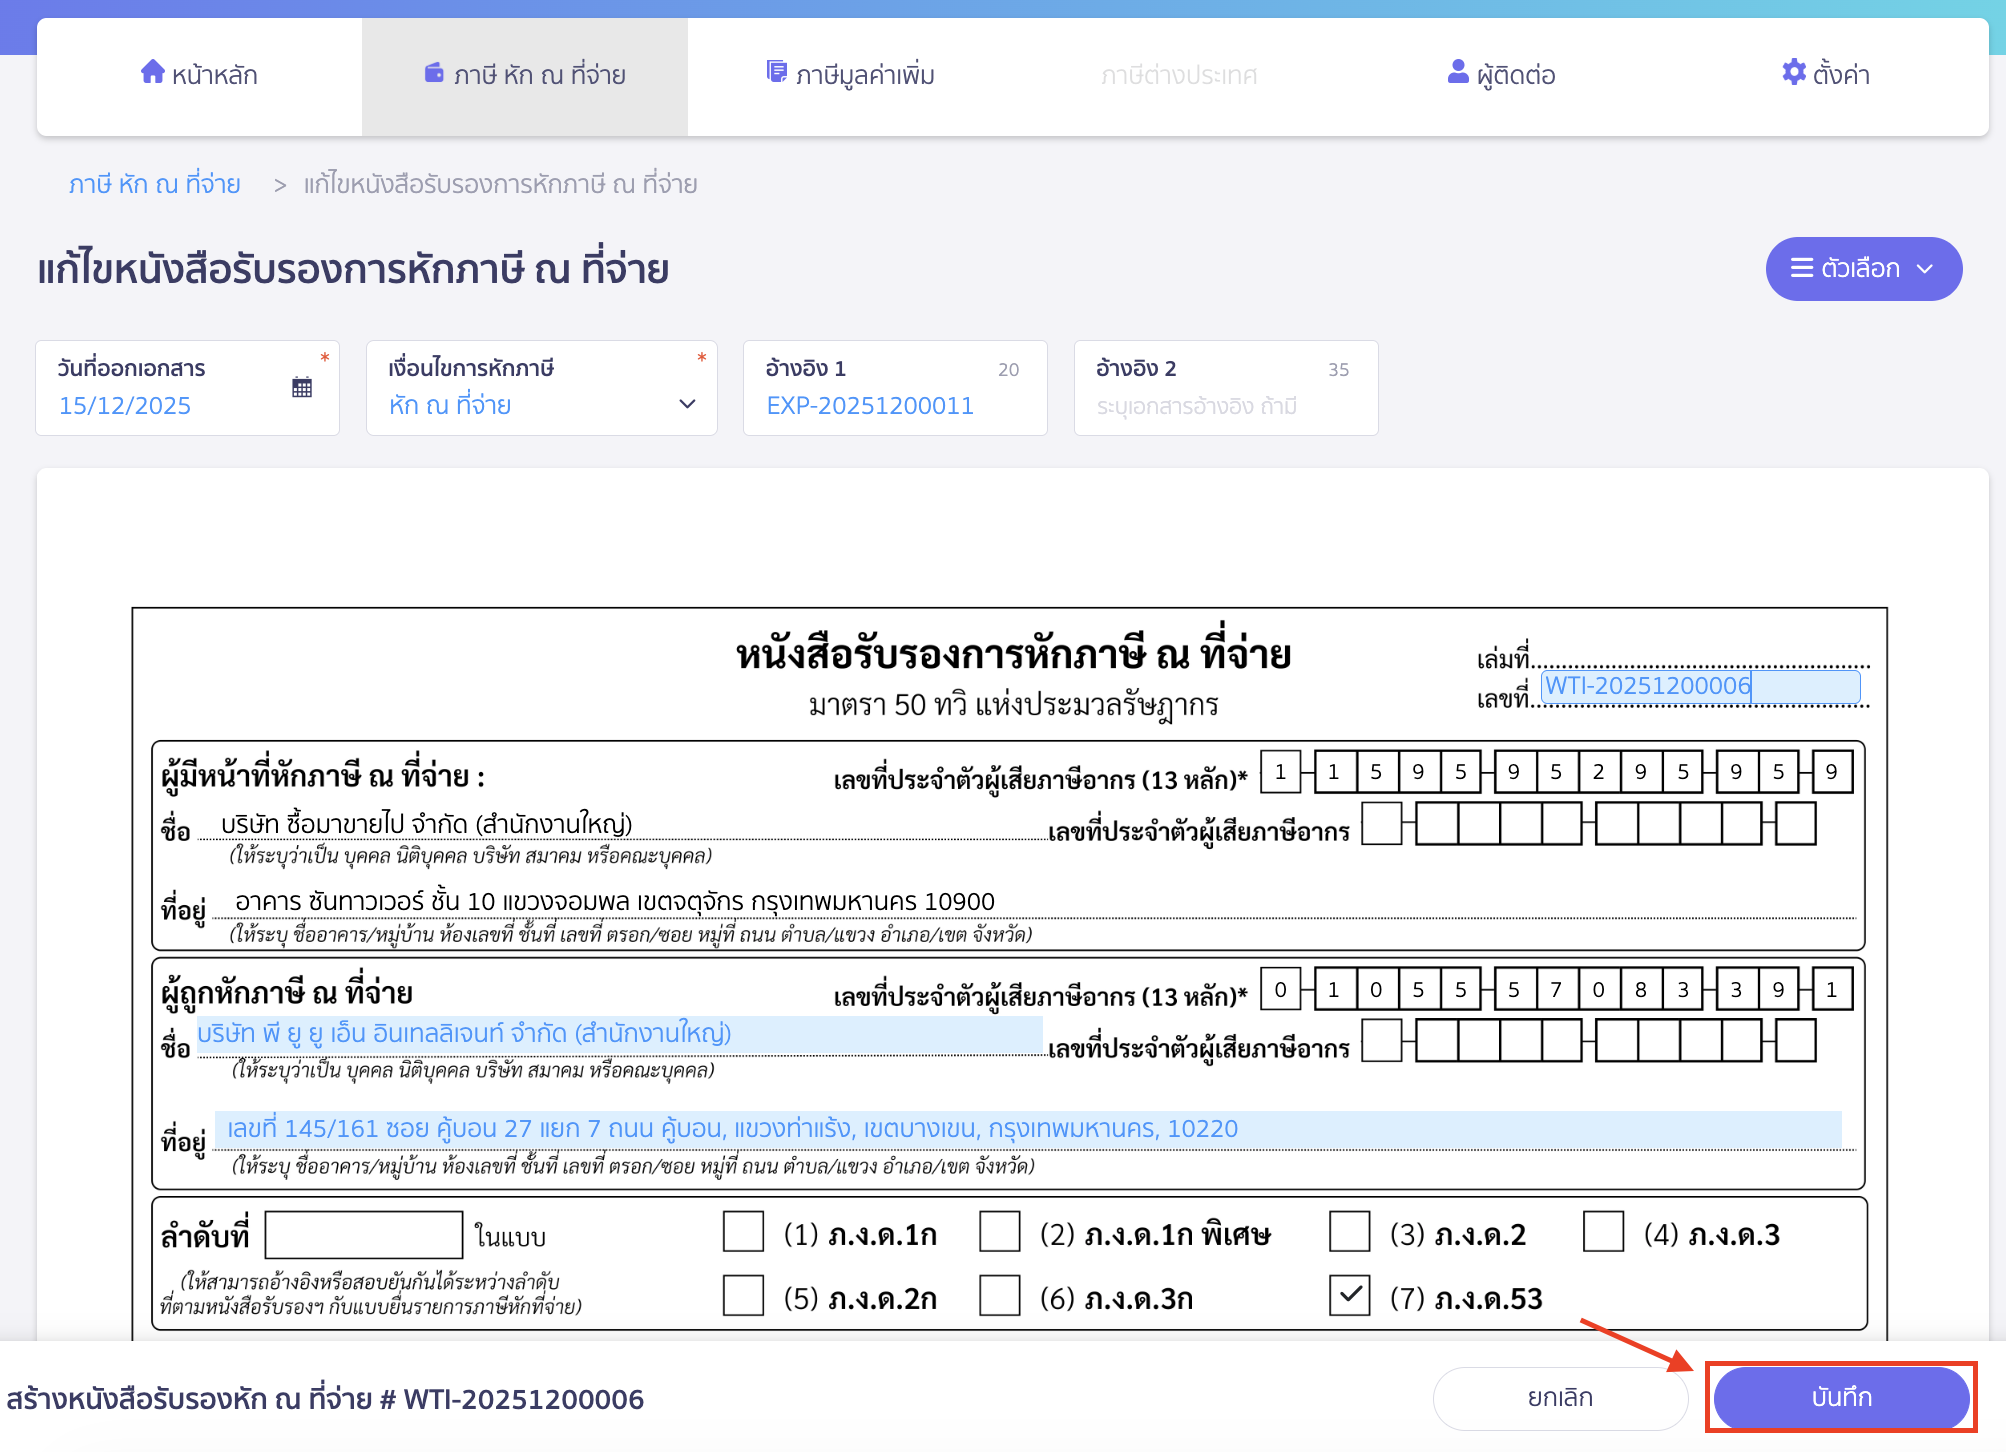2006x1452 pixels.
Task: Click the hamburger icon inside ตัวเลือก button
Action: coord(1800,268)
